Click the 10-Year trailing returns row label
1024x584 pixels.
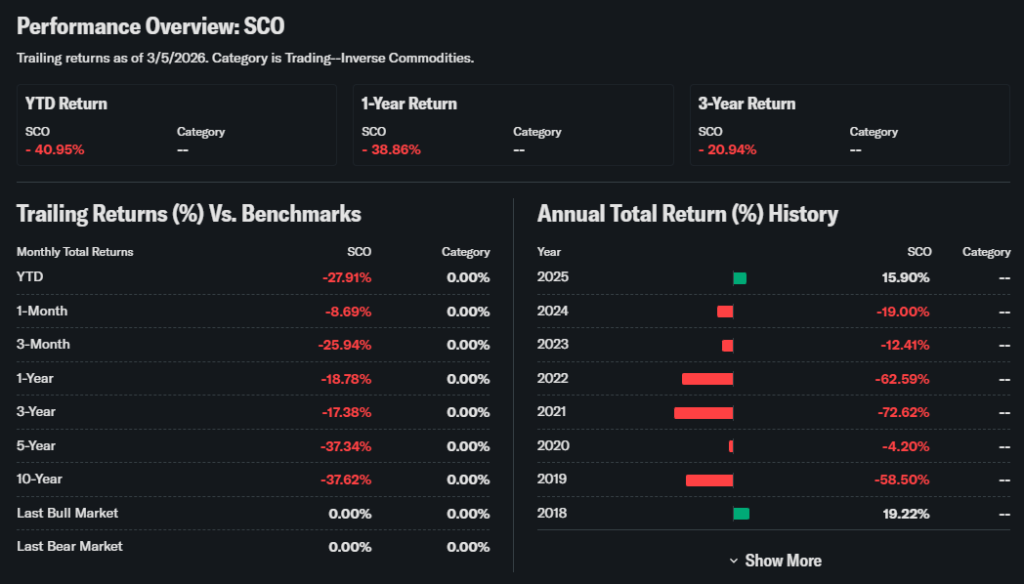tap(42, 480)
